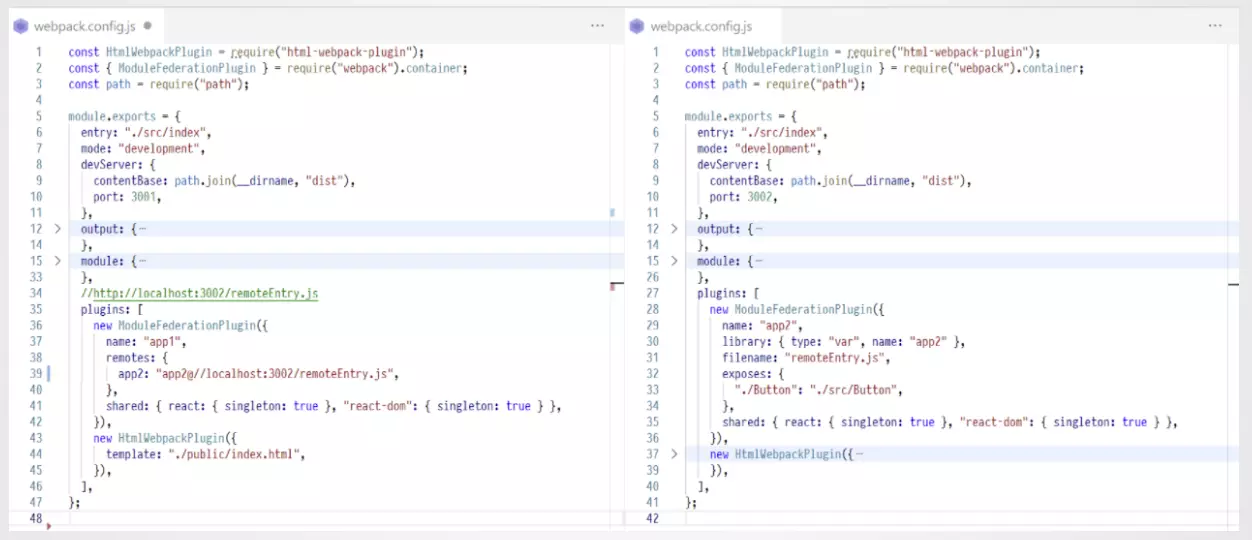
Task: Click filename: "remoteEntry.js" line in right editor
Action: click(x=806, y=357)
